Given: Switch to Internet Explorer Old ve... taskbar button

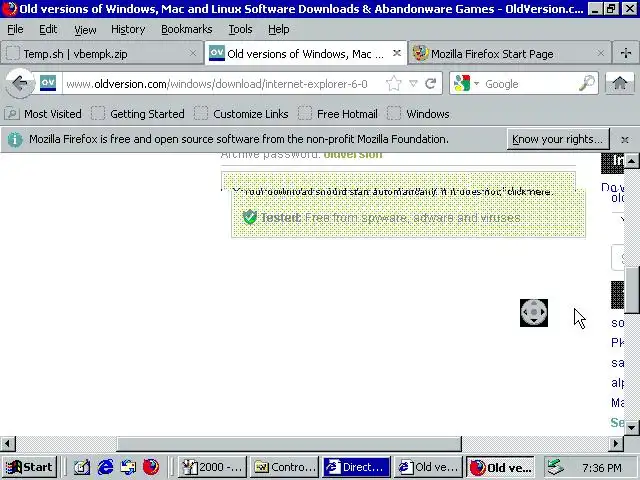Looking at the screenshot, I should click(428, 467).
